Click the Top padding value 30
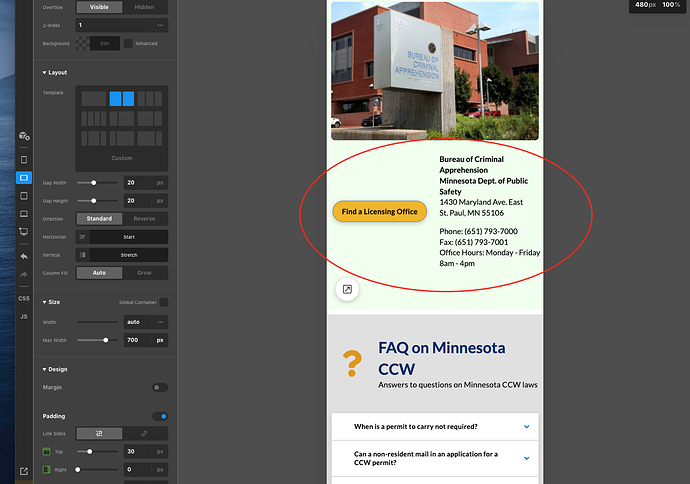This screenshot has height=484, width=690. pos(137,451)
